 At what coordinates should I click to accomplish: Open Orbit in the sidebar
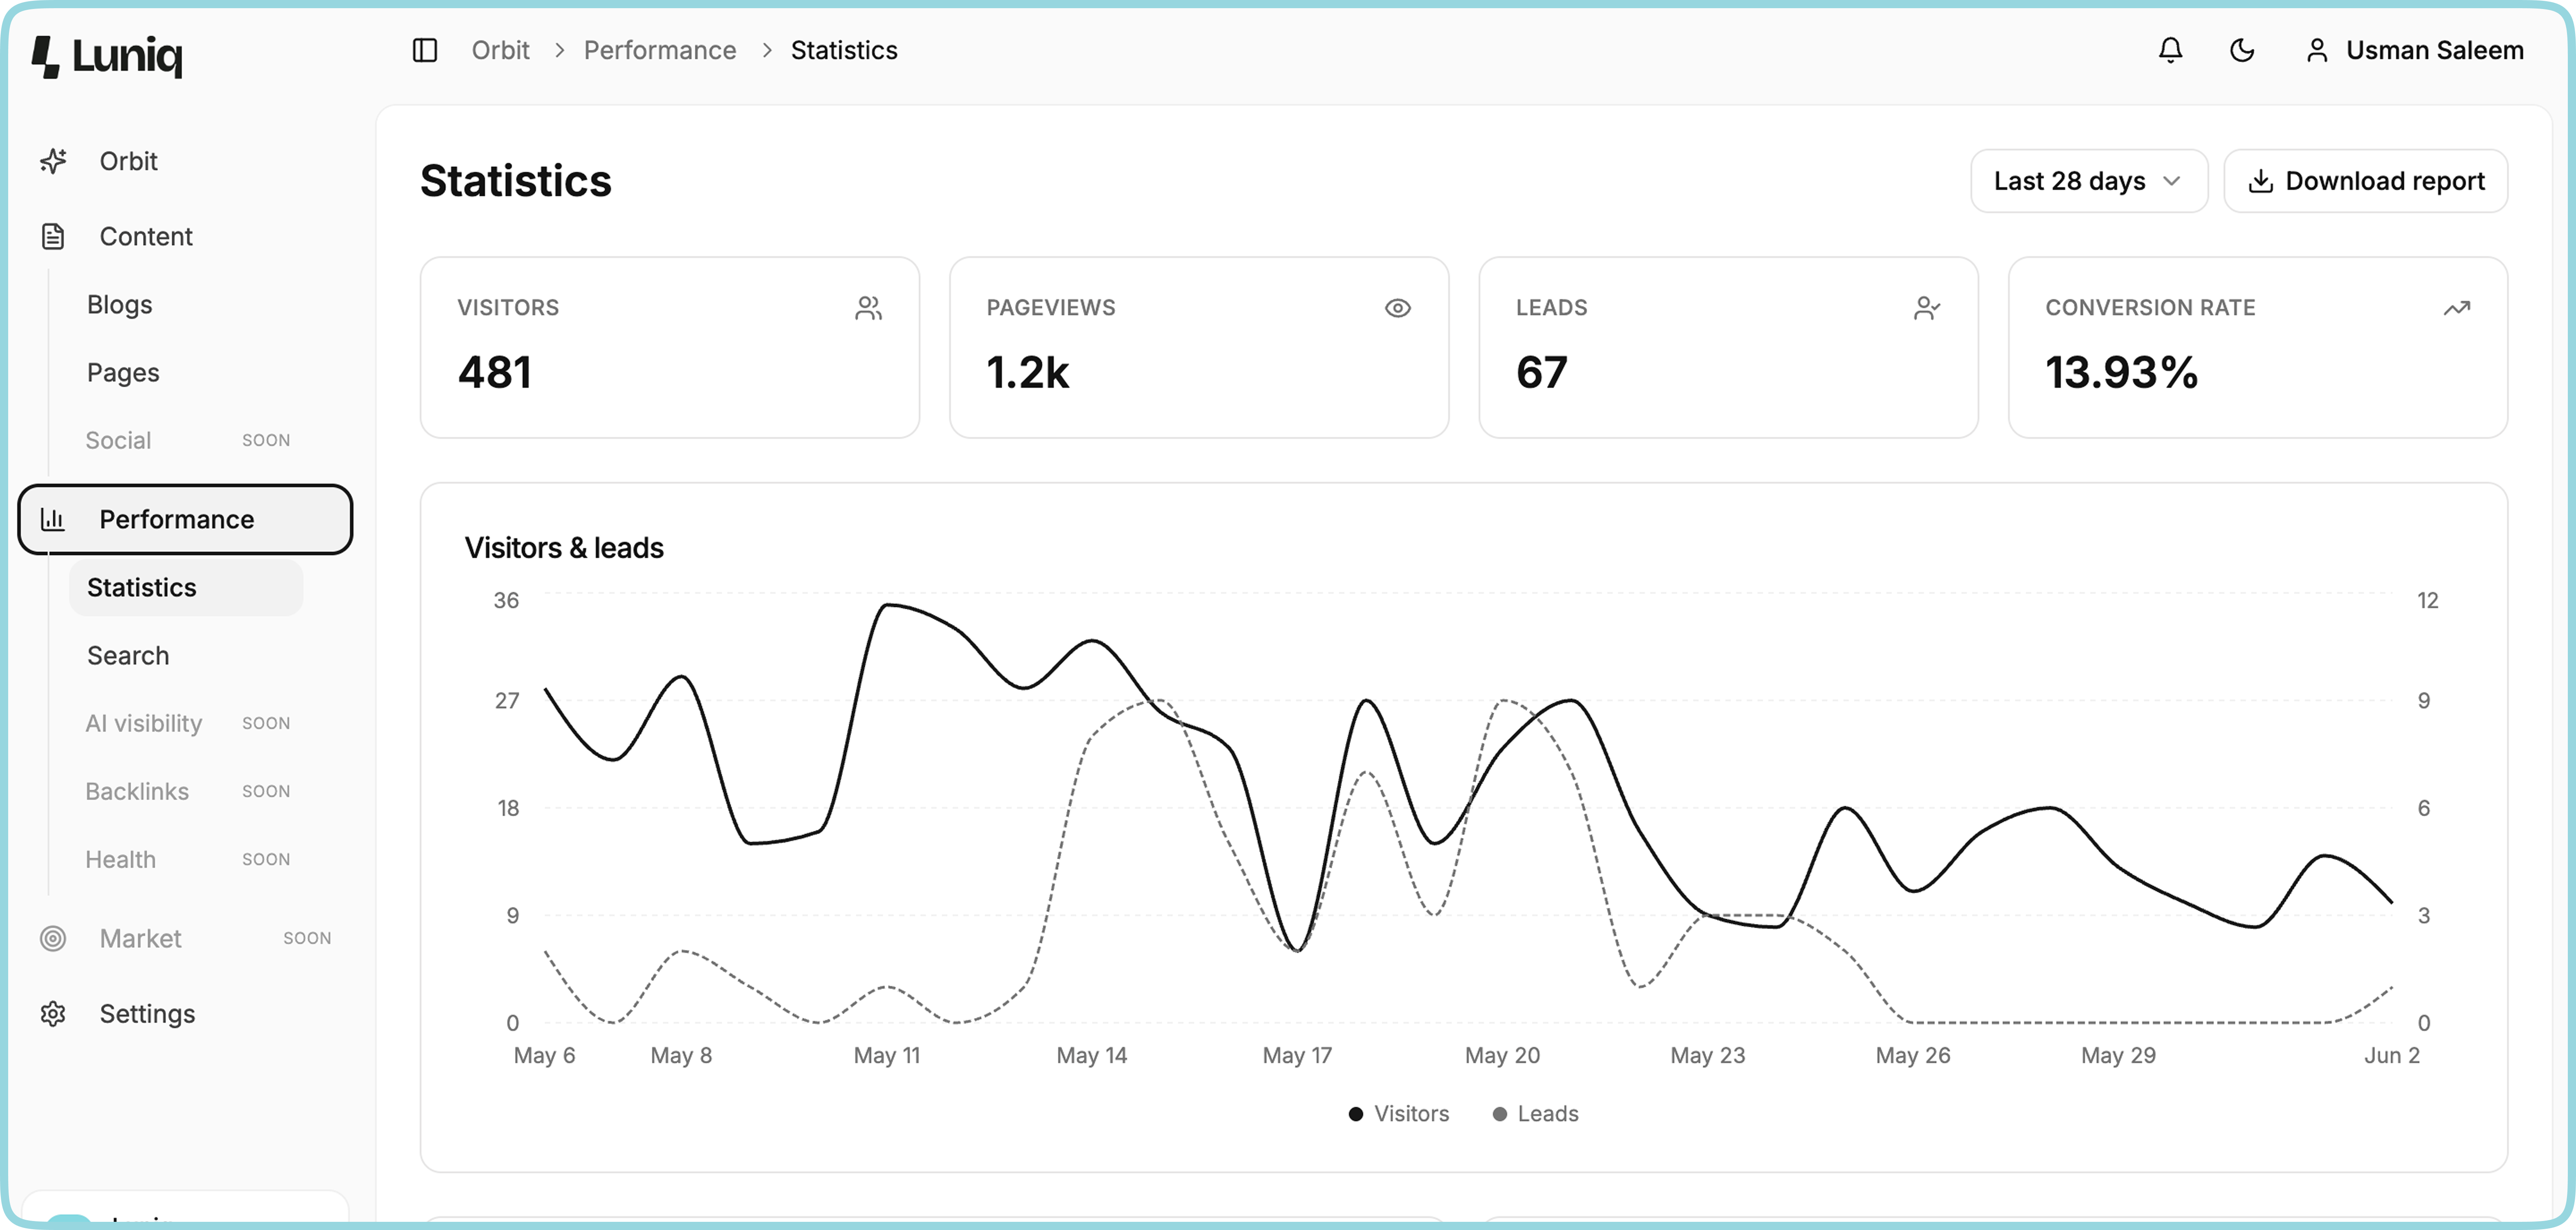185,161
